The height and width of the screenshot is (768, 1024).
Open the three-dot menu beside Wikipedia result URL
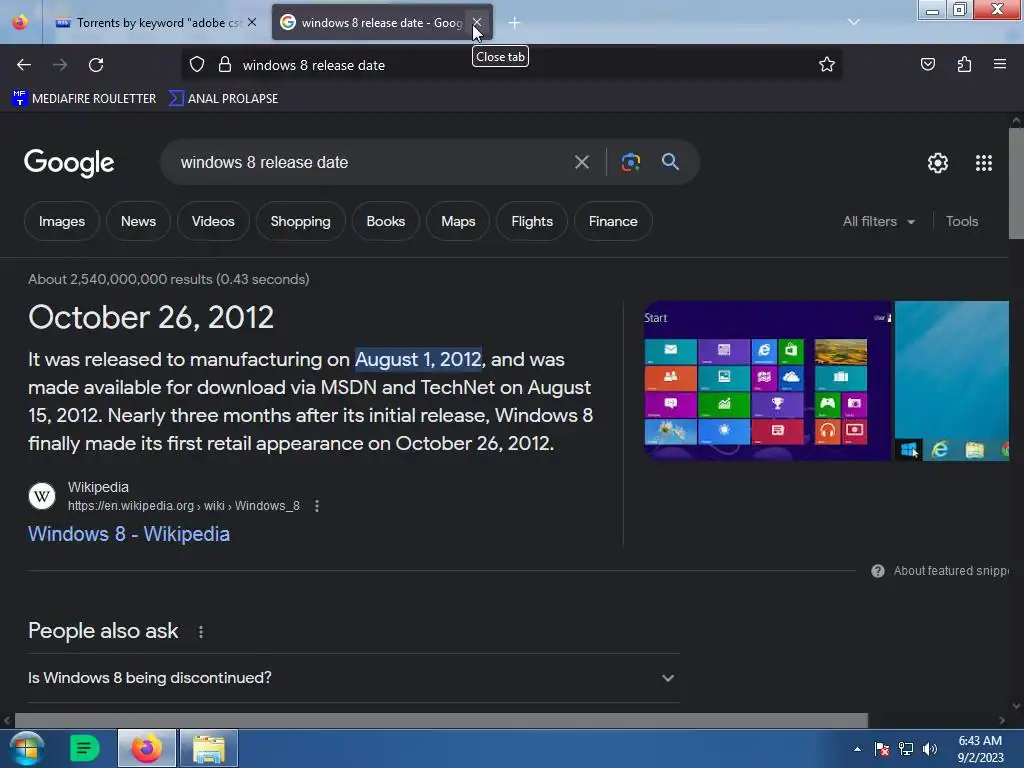[x=317, y=505]
